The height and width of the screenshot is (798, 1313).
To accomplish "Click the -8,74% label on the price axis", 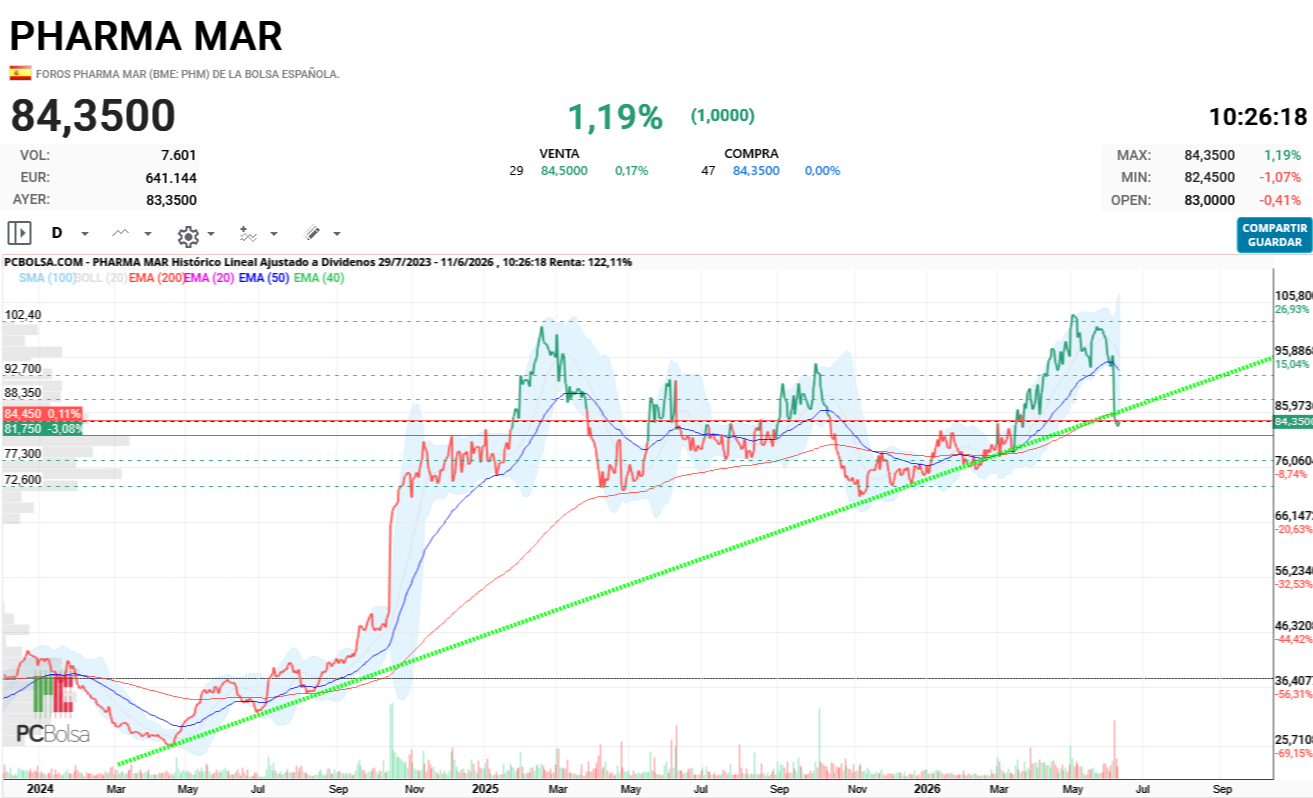I will (1292, 474).
